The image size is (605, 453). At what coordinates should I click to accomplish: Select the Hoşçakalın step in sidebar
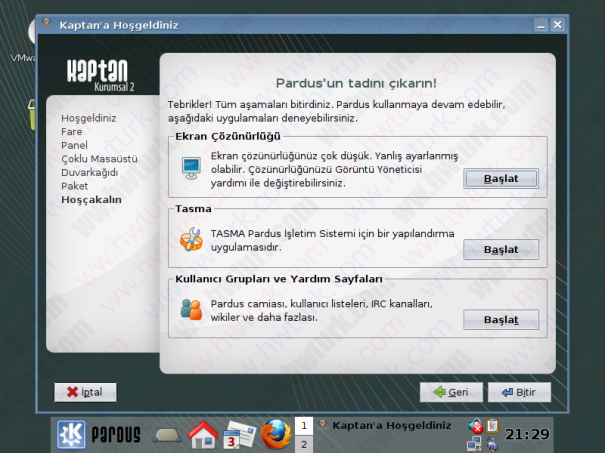tap(91, 199)
